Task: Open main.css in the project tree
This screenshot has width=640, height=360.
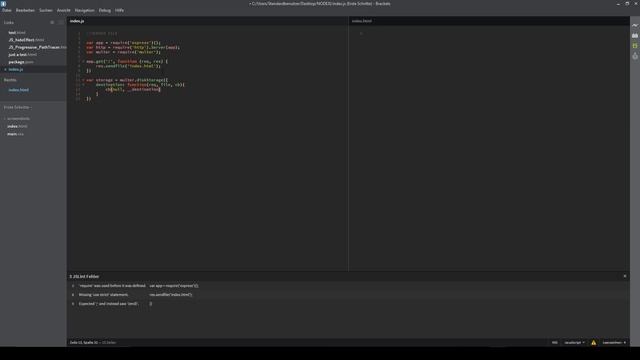Action: point(15,134)
